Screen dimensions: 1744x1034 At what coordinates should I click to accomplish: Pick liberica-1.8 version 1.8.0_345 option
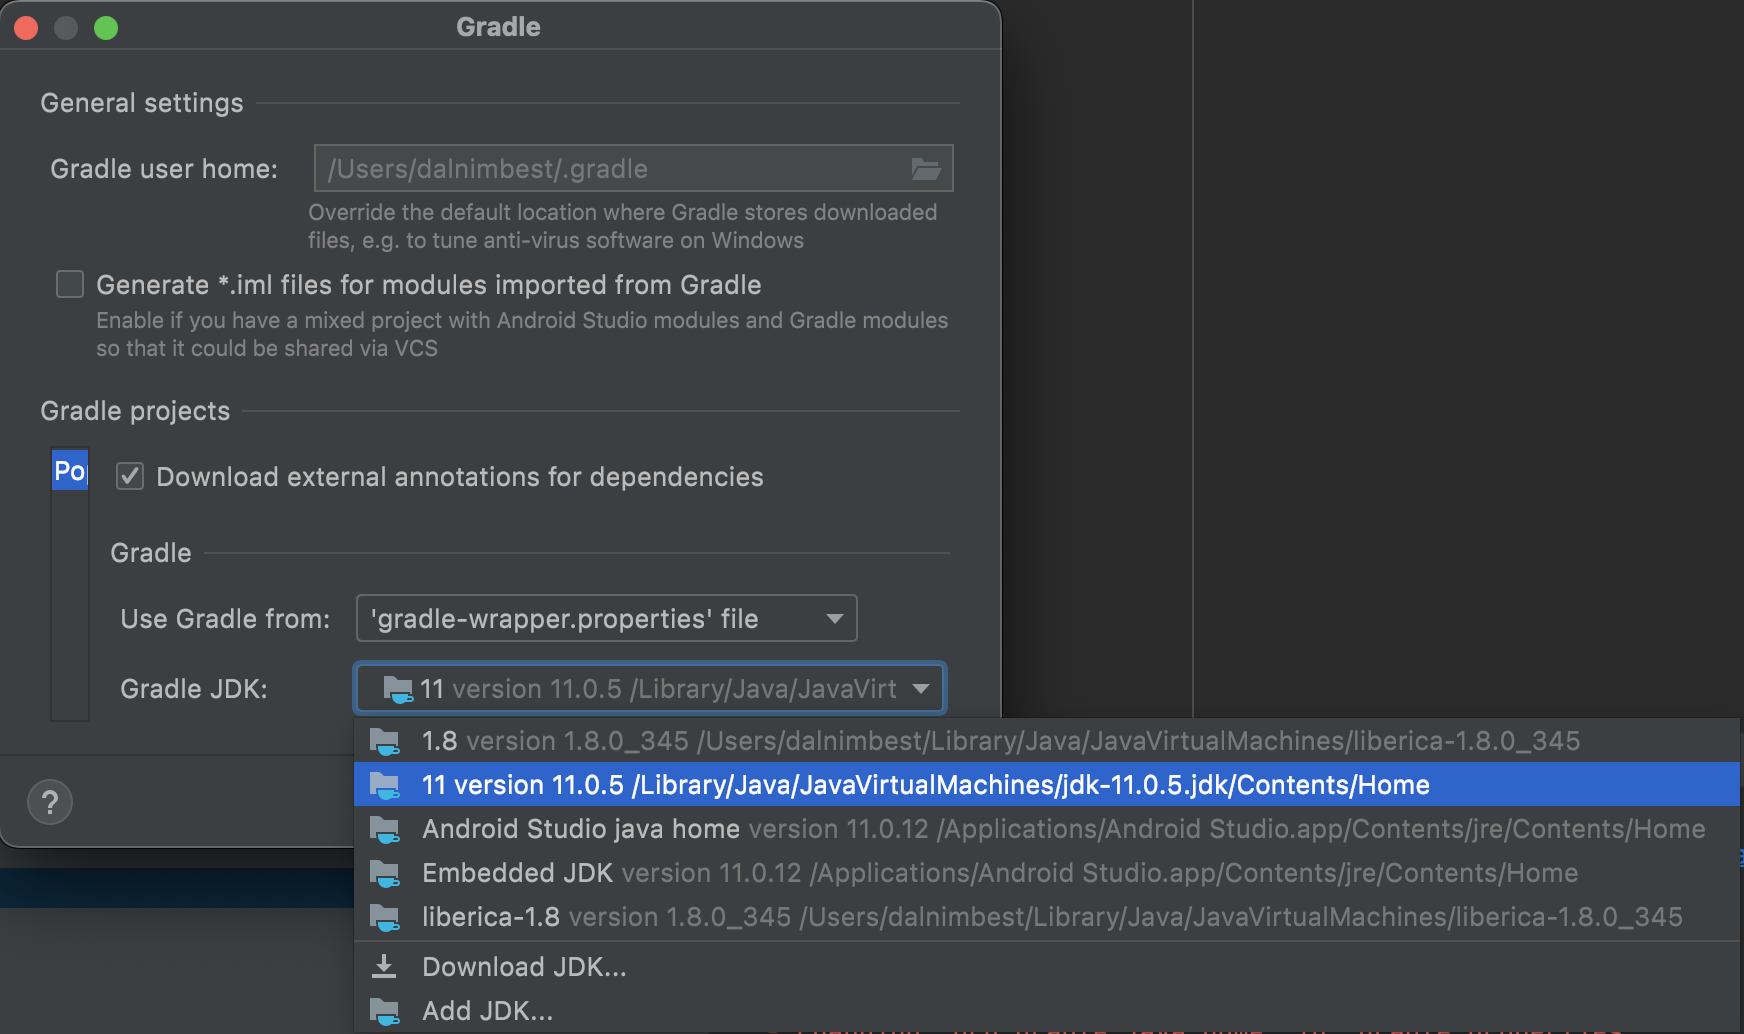click(x=1047, y=917)
